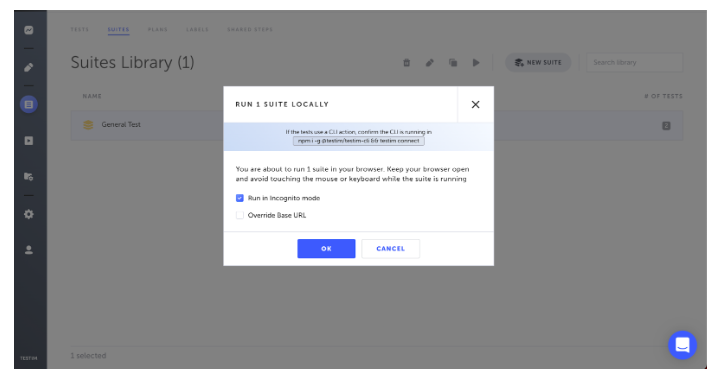Run selected suite with play icon
The height and width of the screenshot is (385, 717).
click(x=476, y=63)
